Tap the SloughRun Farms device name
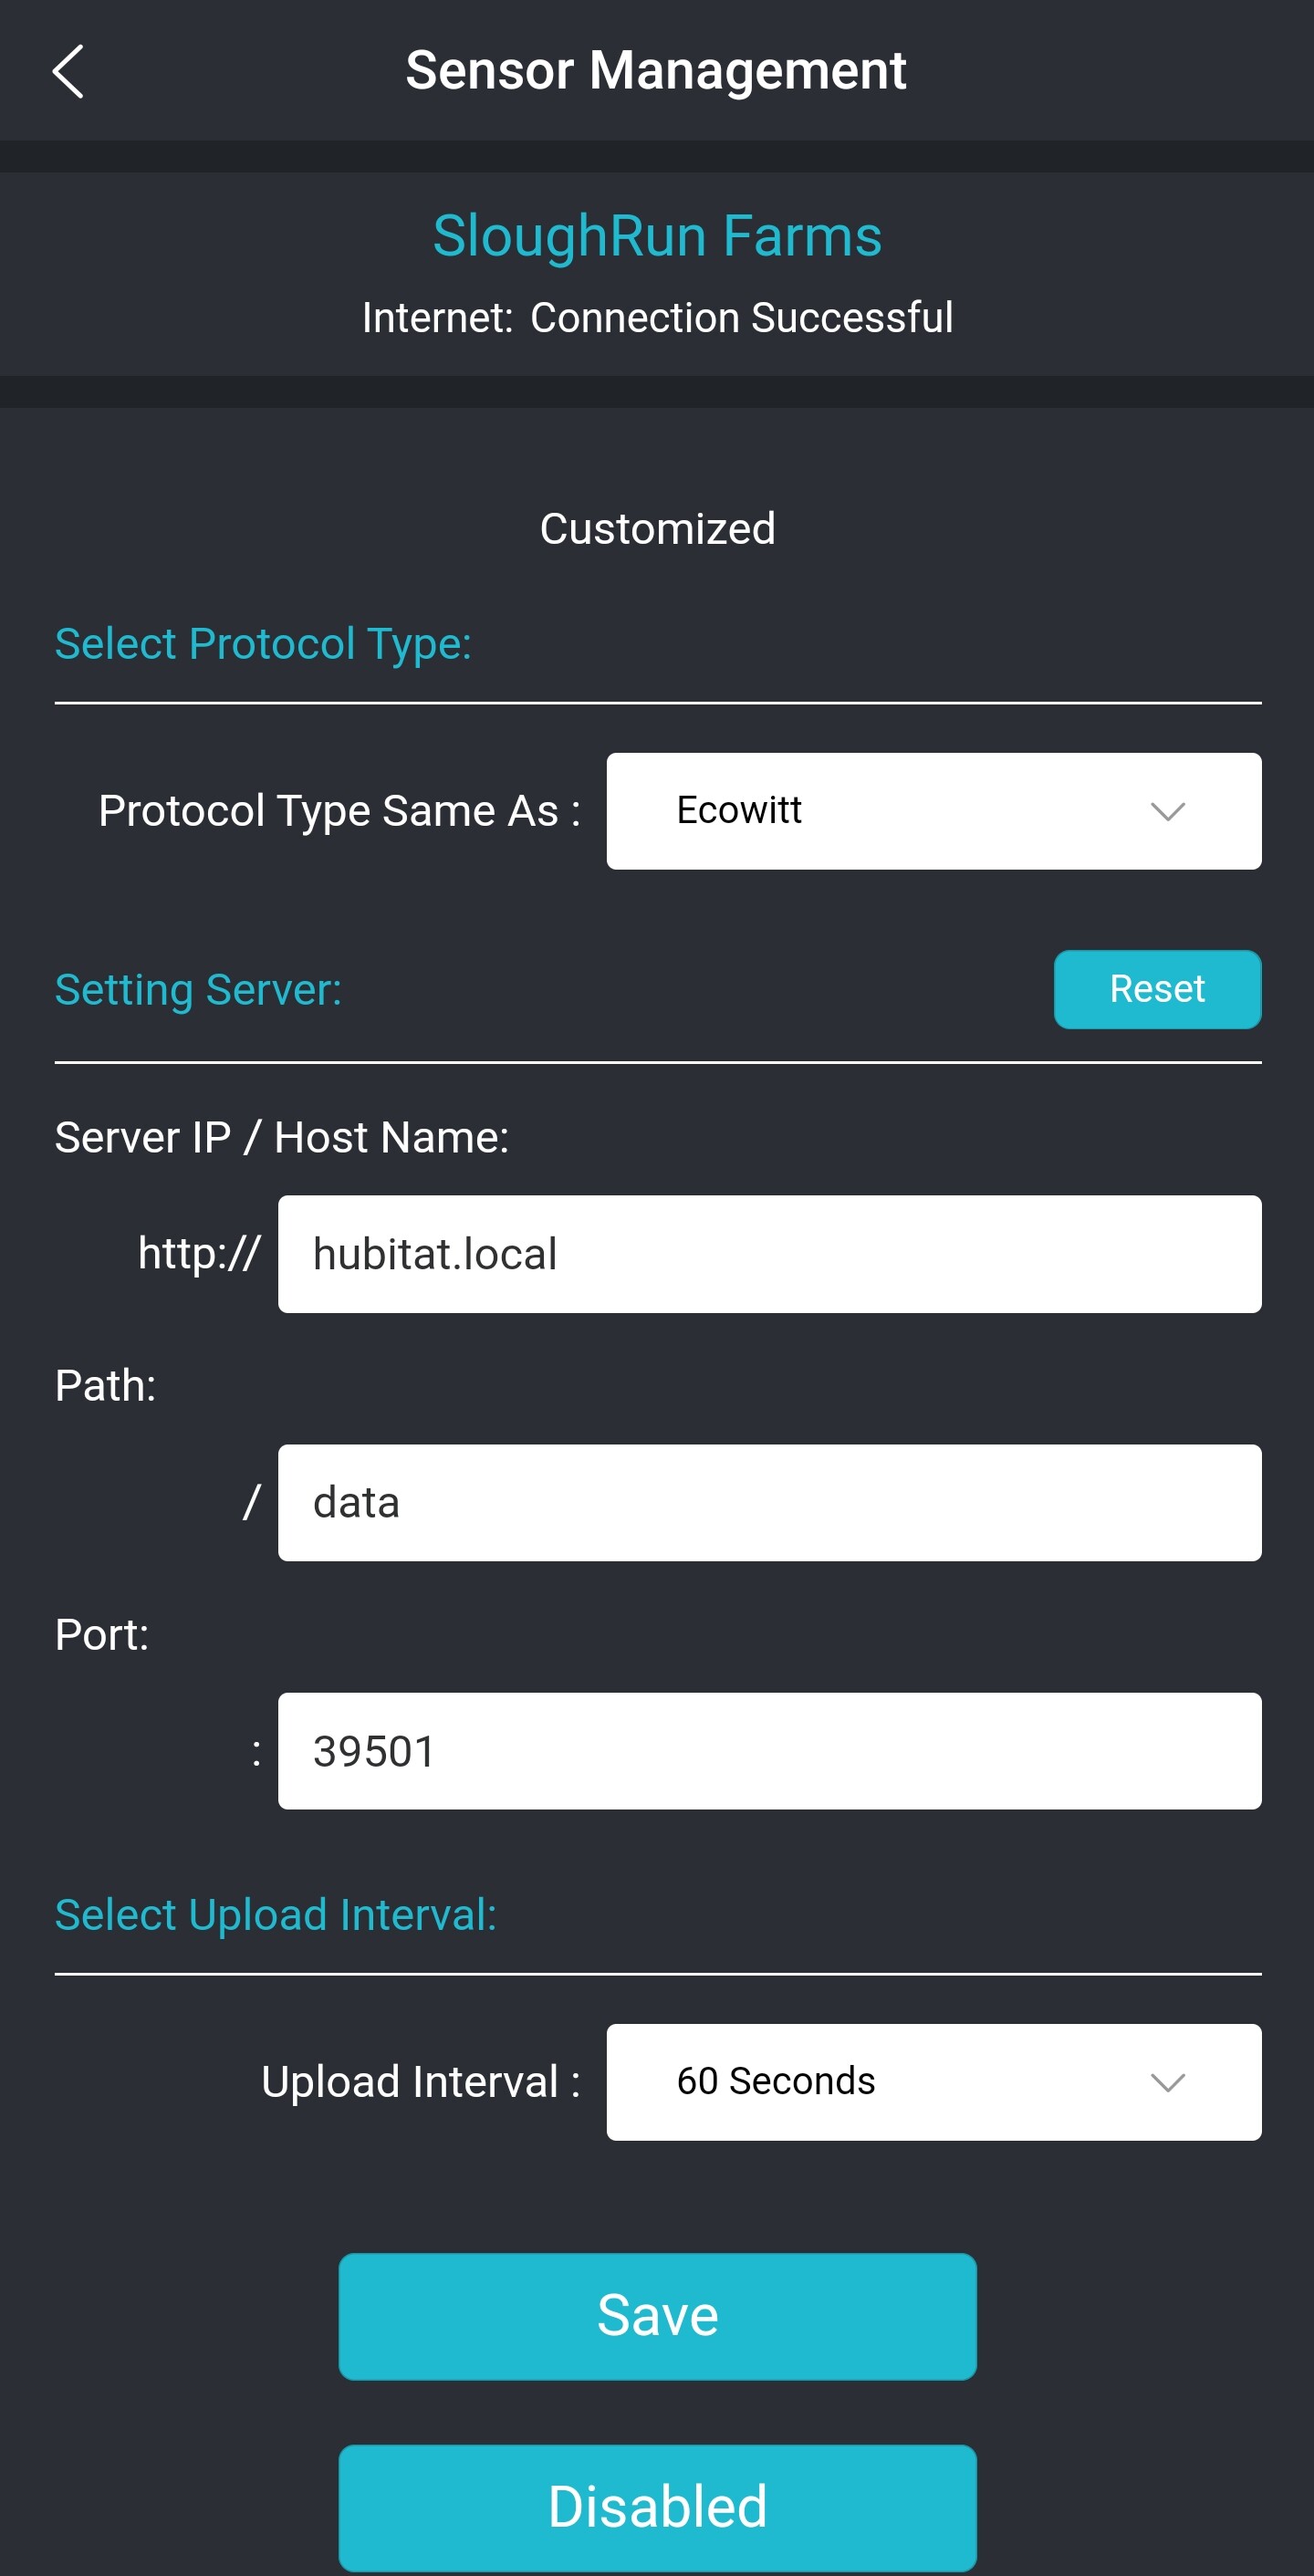The width and height of the screenshot is (1314, 2576). tap(657, 236)
